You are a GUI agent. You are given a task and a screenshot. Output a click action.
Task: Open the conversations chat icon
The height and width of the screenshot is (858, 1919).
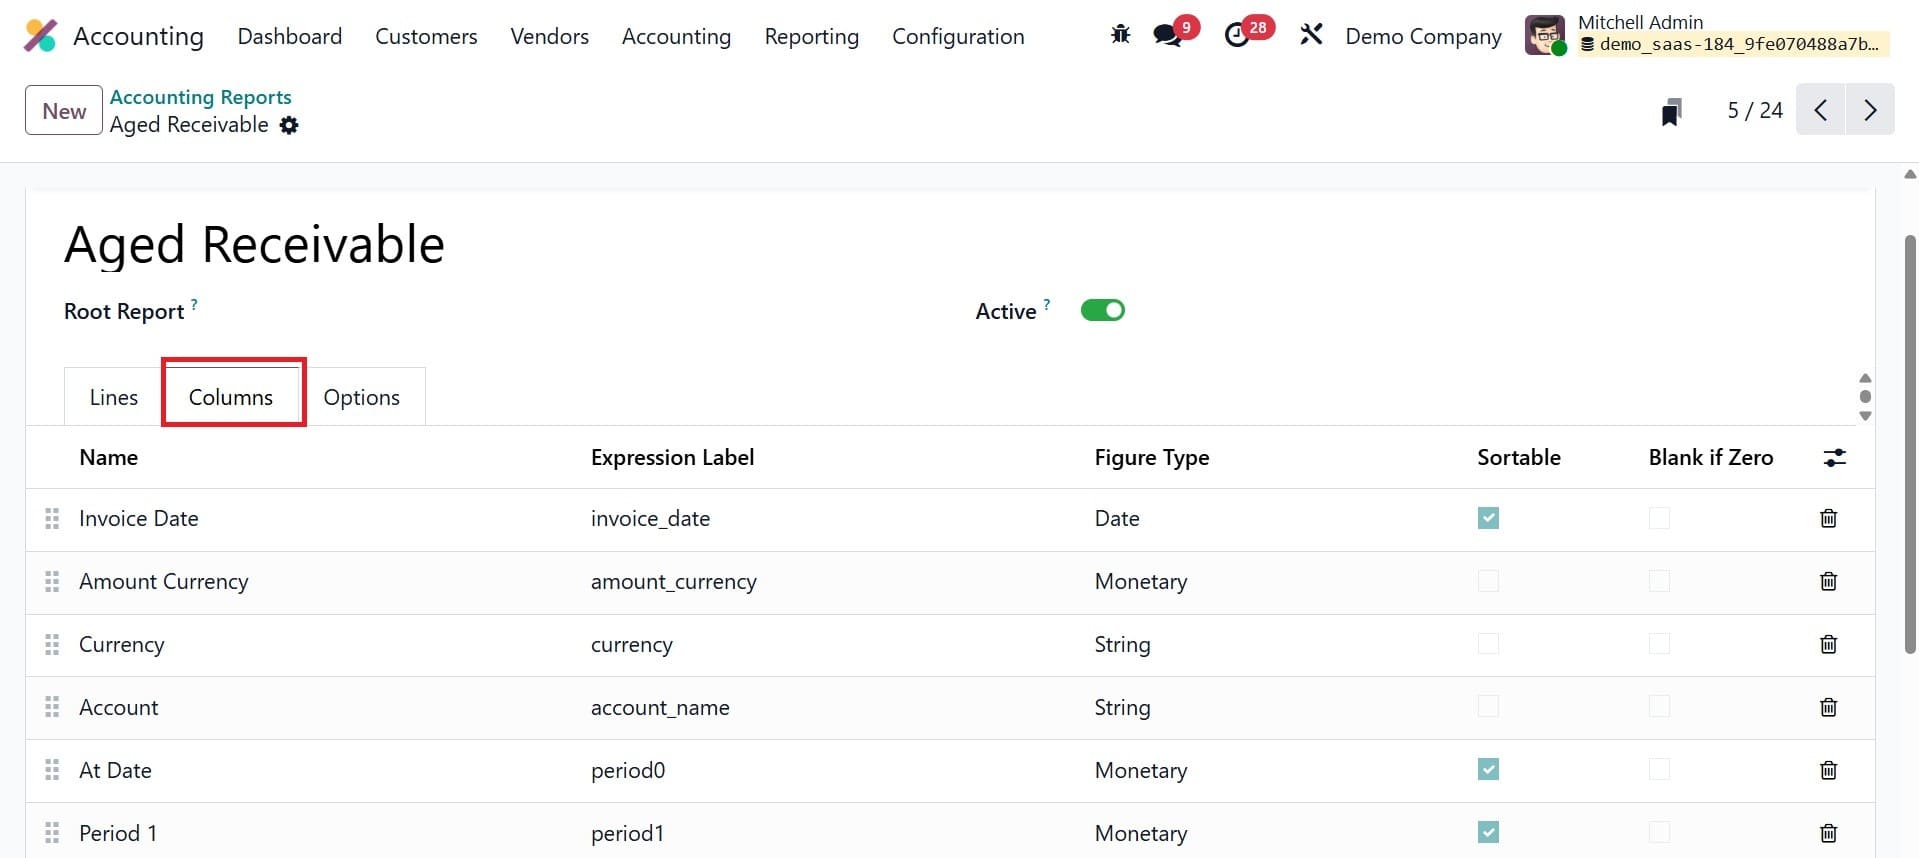coord(1167,35)
